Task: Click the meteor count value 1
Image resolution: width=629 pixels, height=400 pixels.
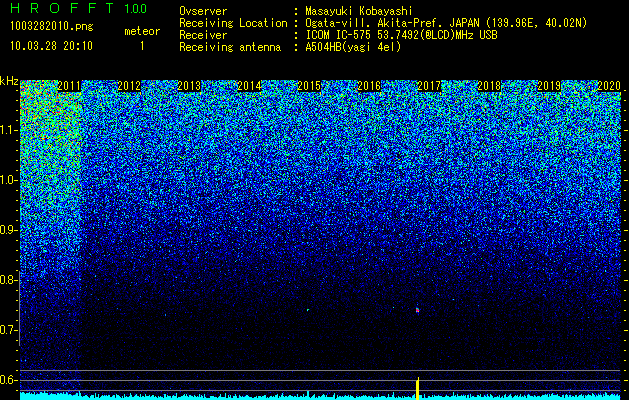Action: 142,46
